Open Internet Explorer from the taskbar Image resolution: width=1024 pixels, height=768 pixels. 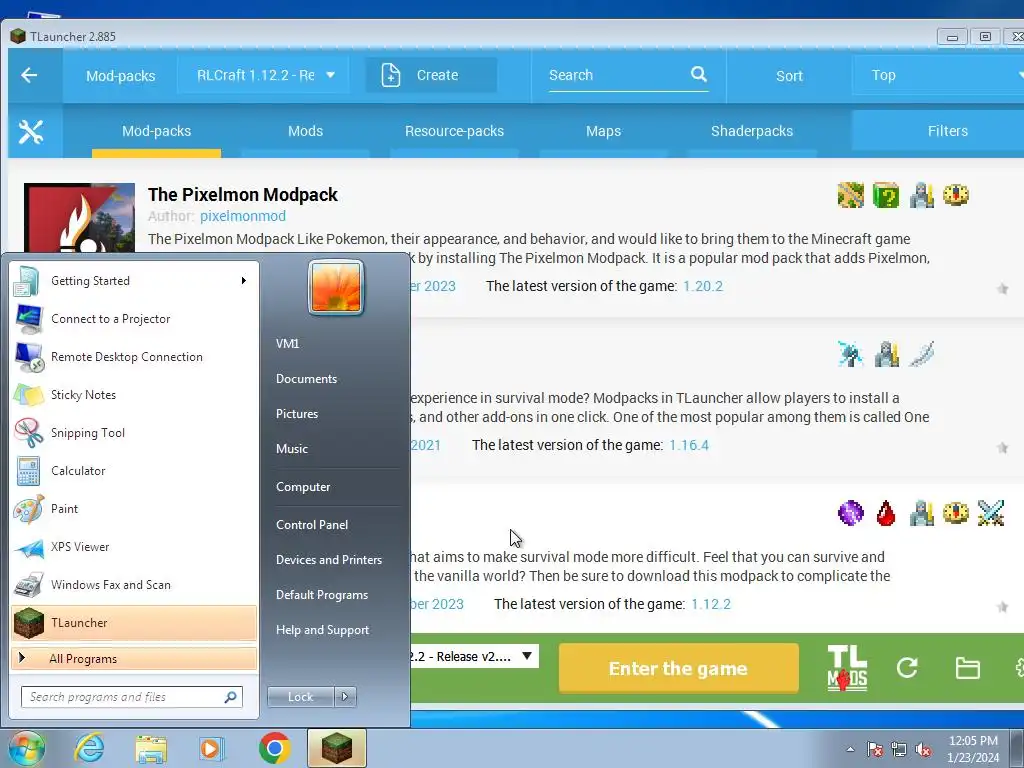(x=89, y=748)
